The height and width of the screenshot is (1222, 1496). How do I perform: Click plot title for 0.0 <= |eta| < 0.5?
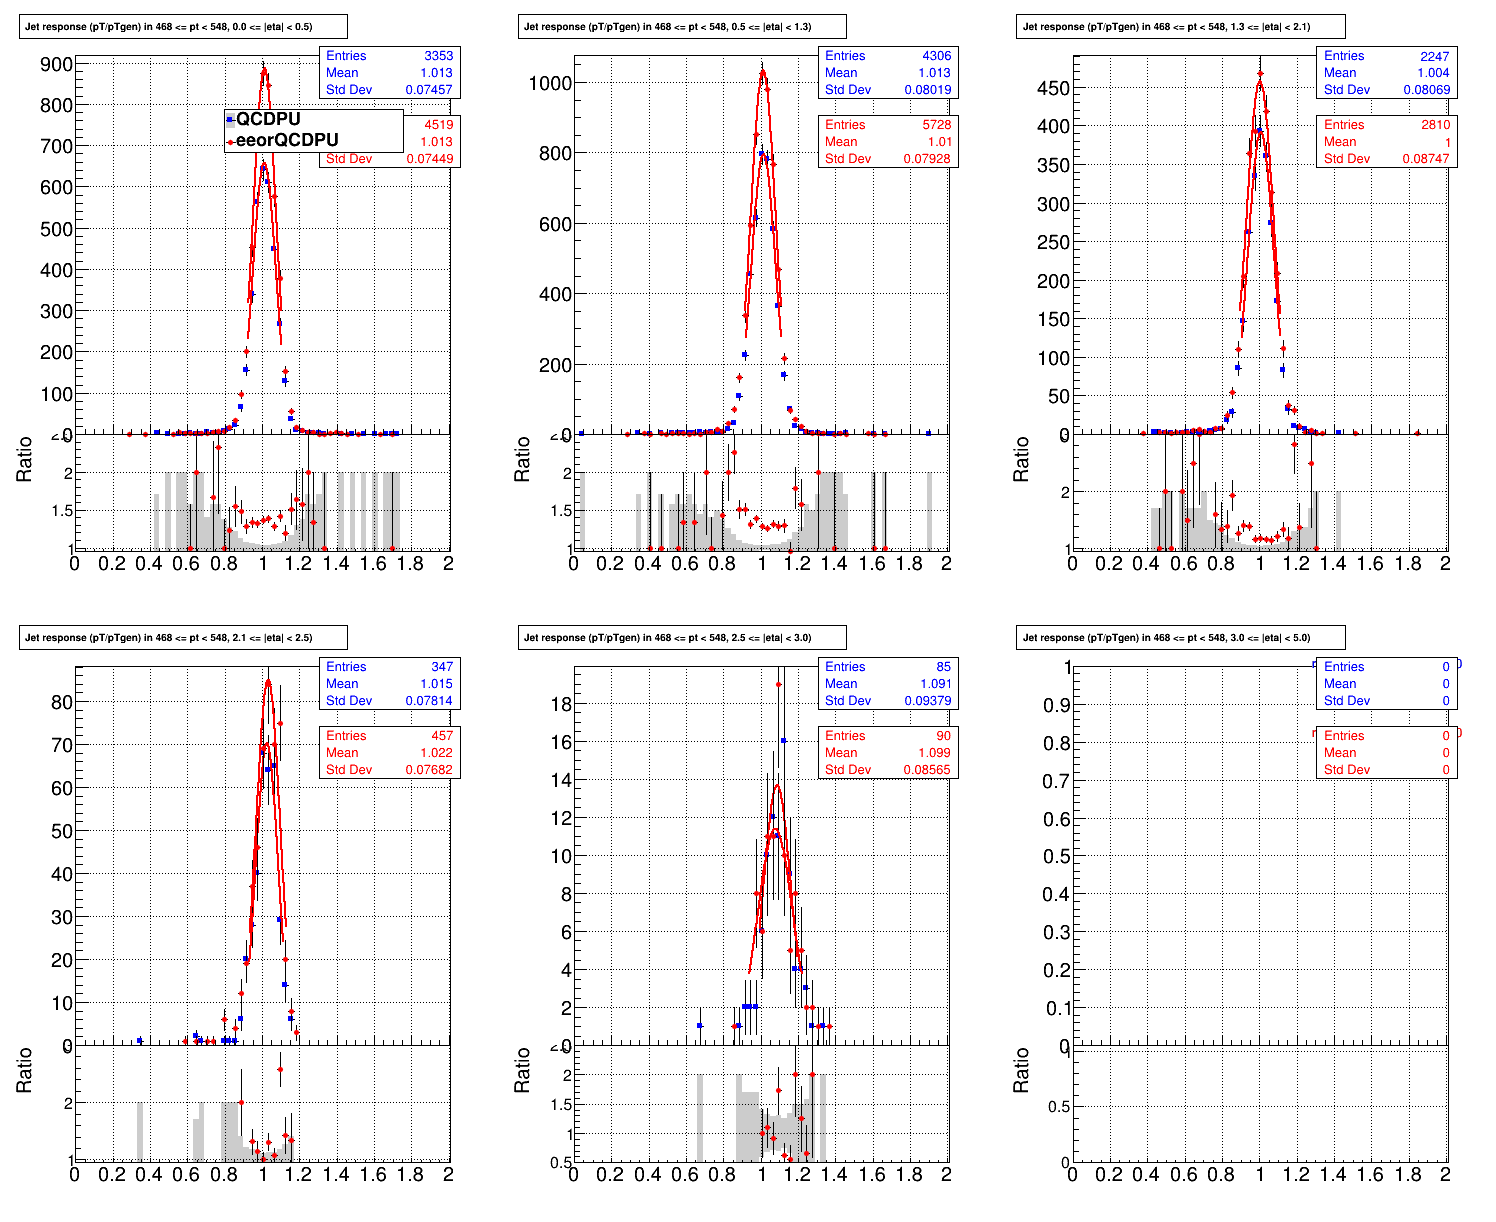(183, 27)
